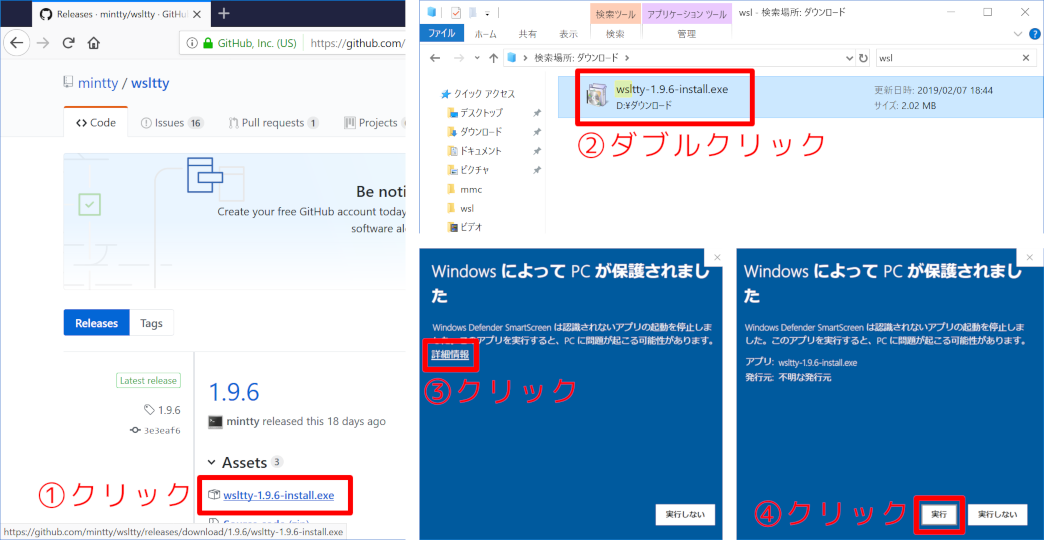Click the repository book icon beside mintty
This screenshot has width=1044, height=540.
68,83
